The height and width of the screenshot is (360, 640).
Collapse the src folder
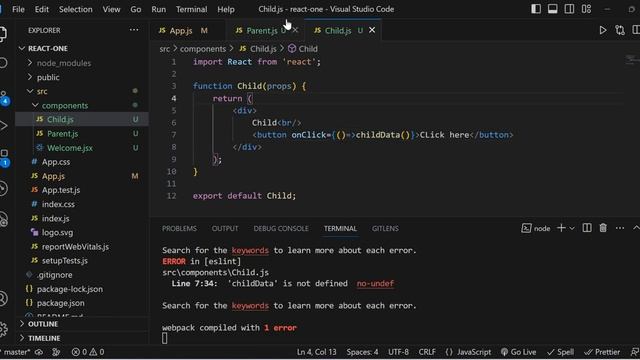coord(82,91)
